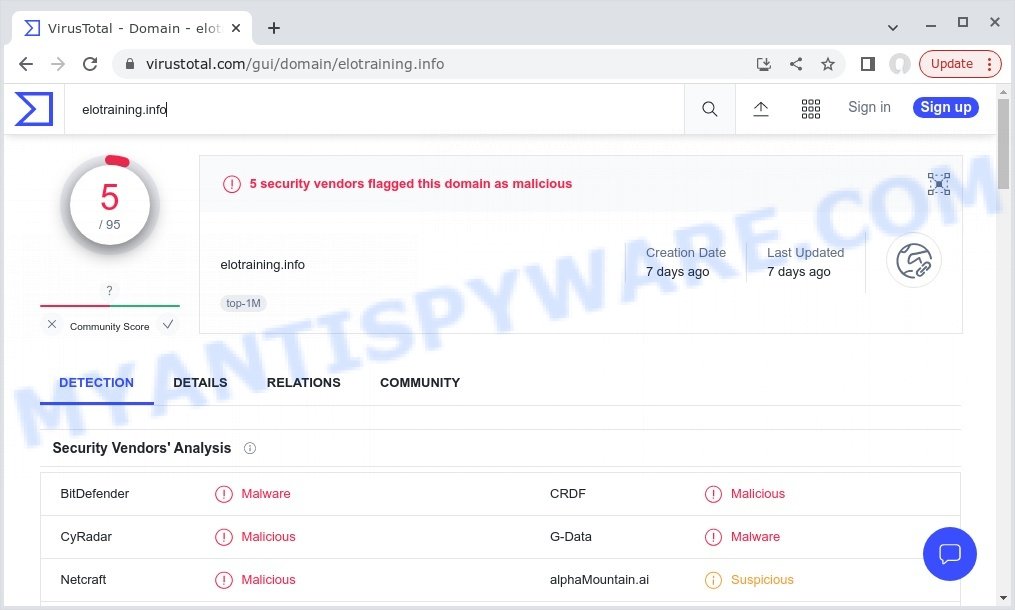
Task: Click the page vertical scrollbar
Action: click(1003, 144)
